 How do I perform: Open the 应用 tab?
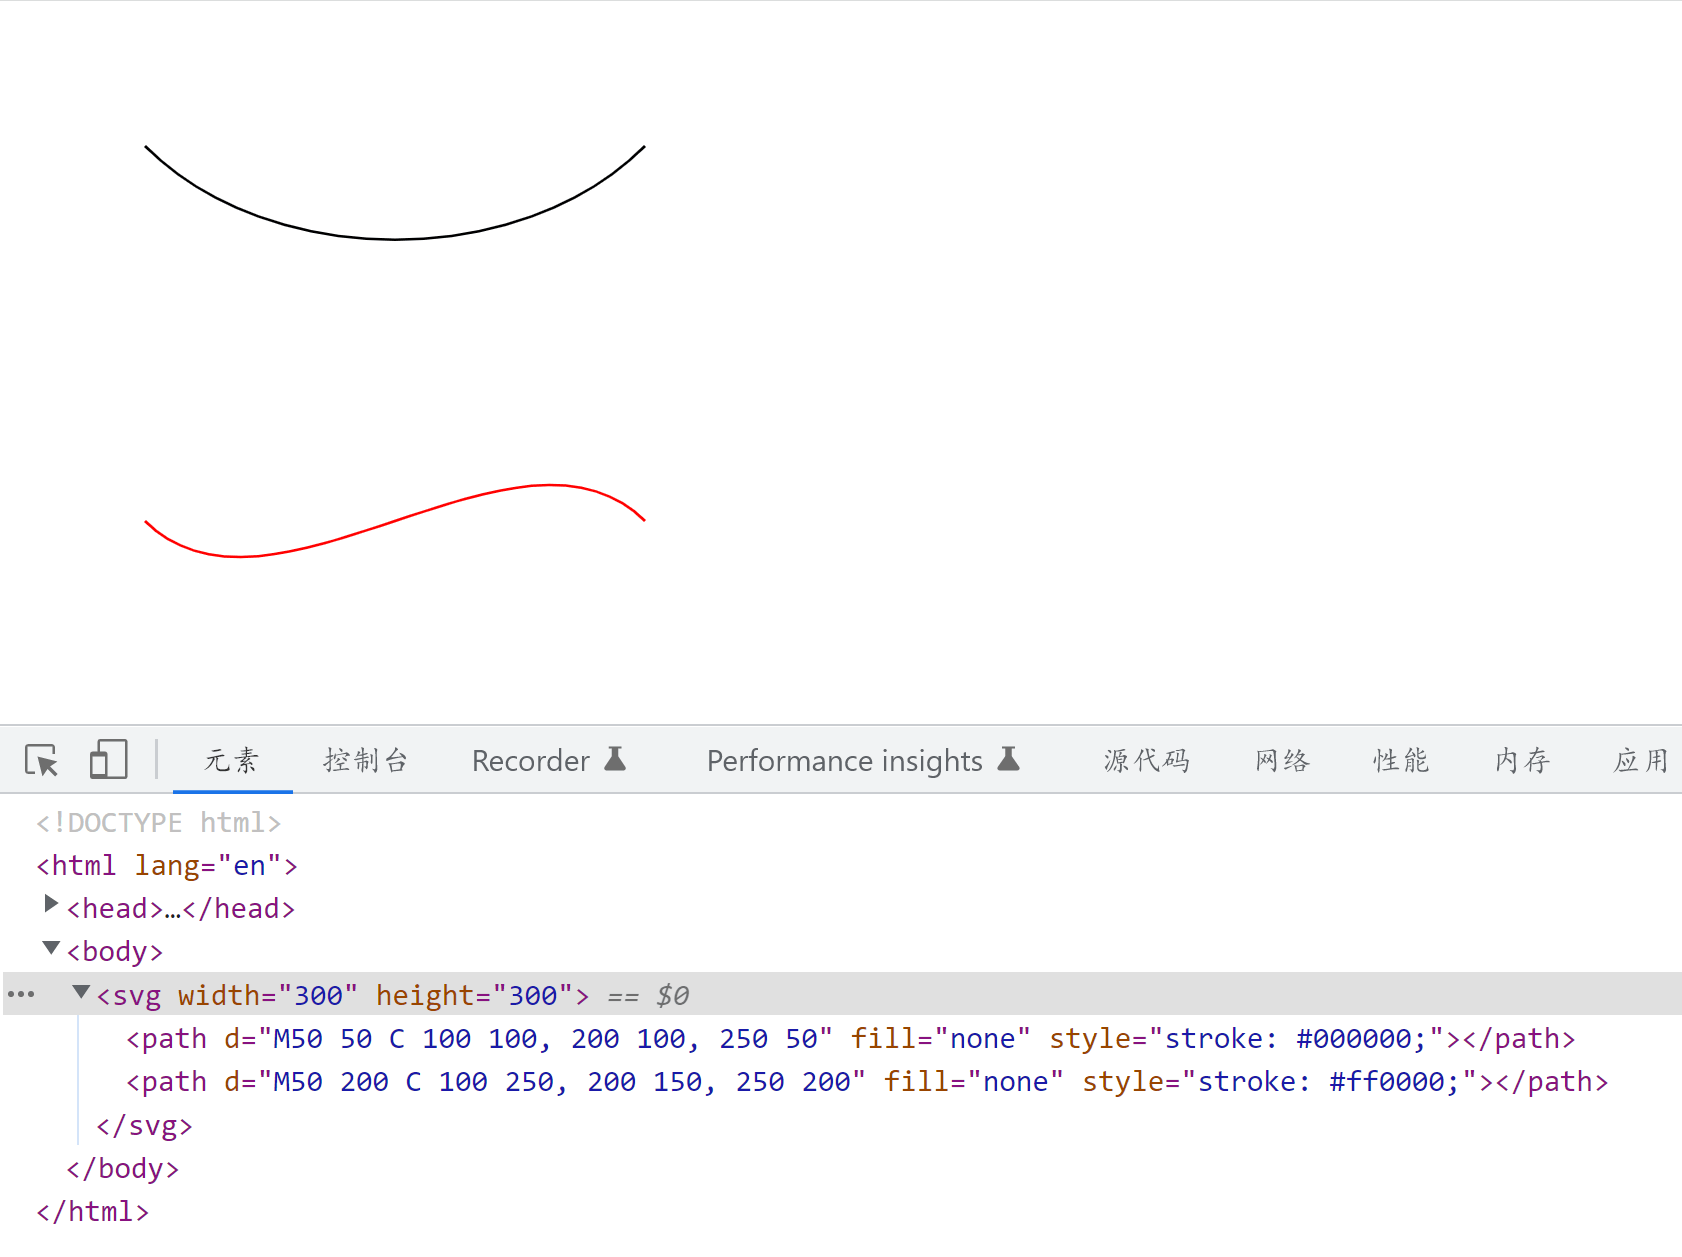pos(1641,760)
